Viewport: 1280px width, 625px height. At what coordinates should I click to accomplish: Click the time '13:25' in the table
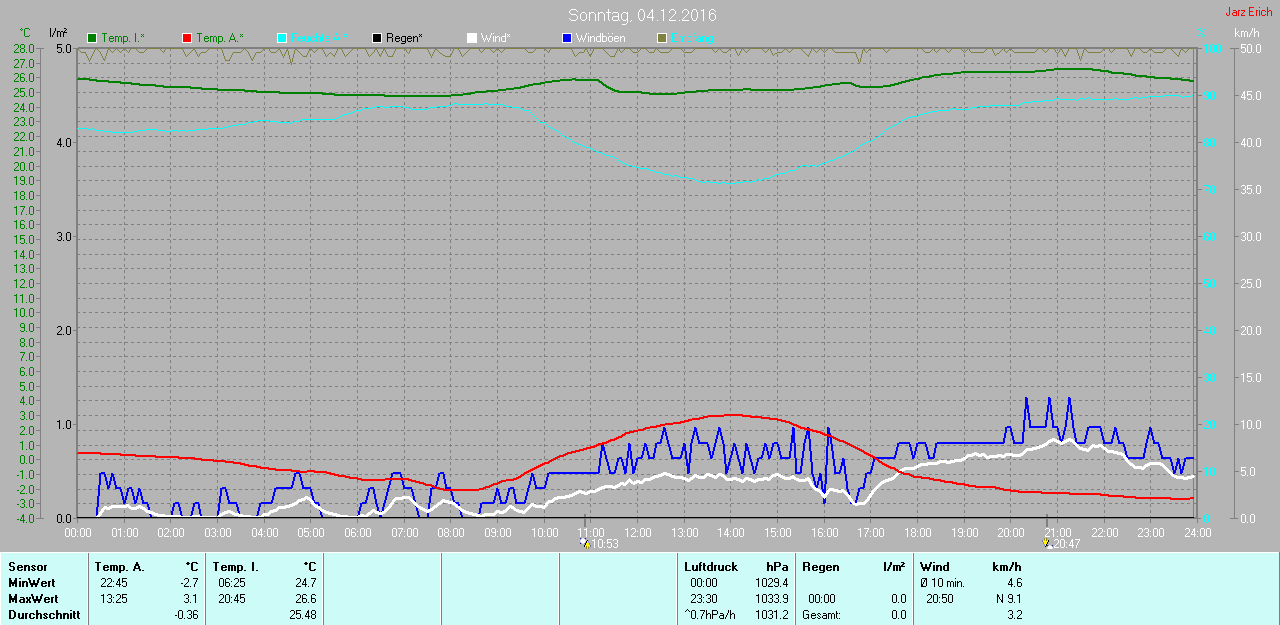click(x=113, y=598)
